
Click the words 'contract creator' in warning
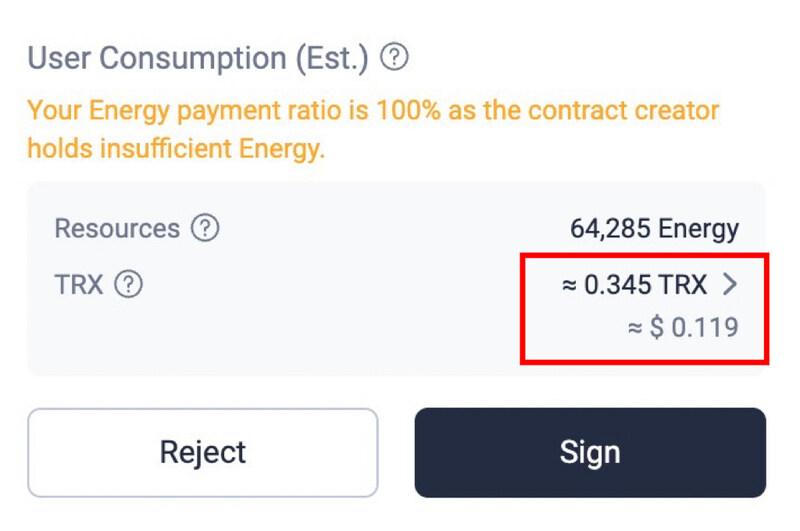click(x=601, y=110)
